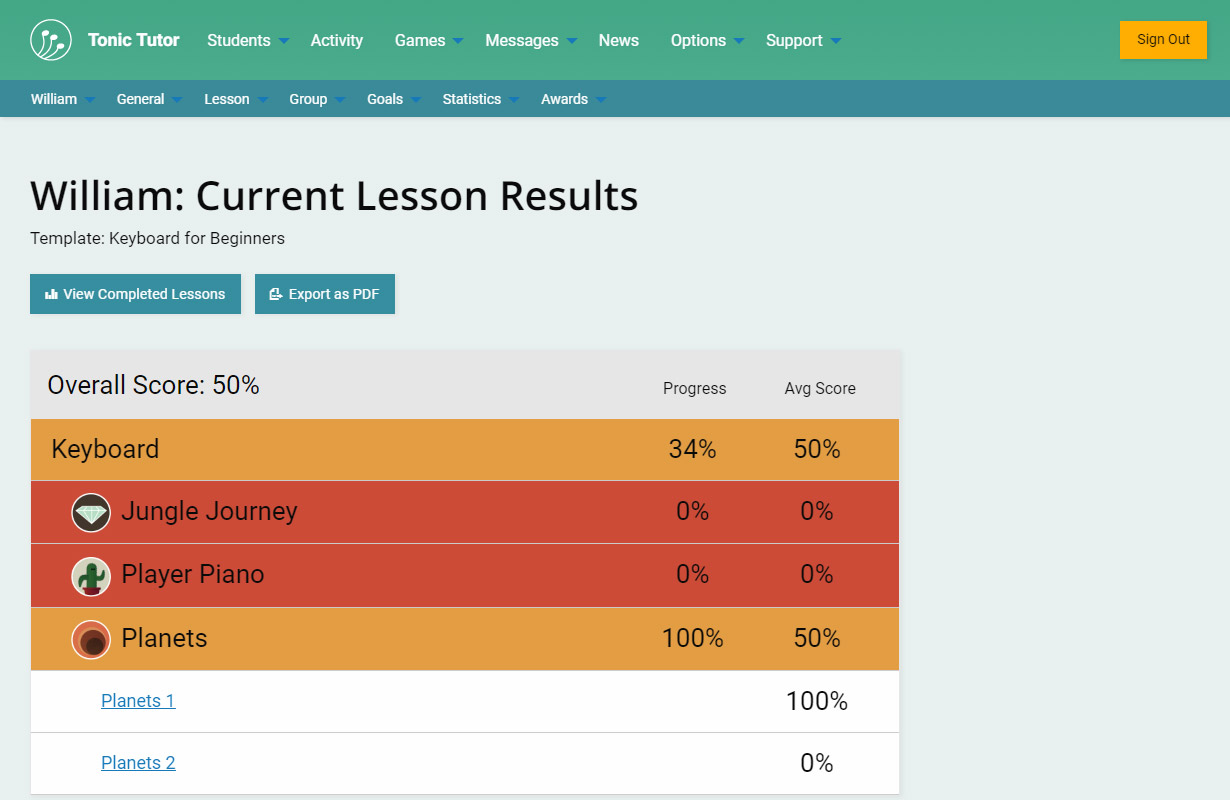Click the PDF export icon
The width and height of the screenshot is (1230, 800).
[x=276, y=294]
